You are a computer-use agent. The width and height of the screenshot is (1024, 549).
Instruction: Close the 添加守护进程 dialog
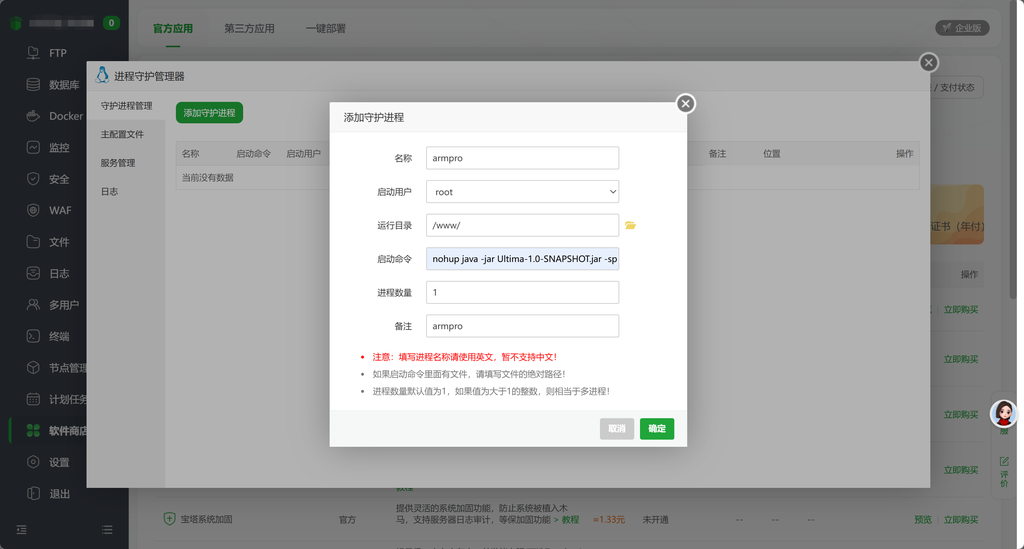(685, 104)
